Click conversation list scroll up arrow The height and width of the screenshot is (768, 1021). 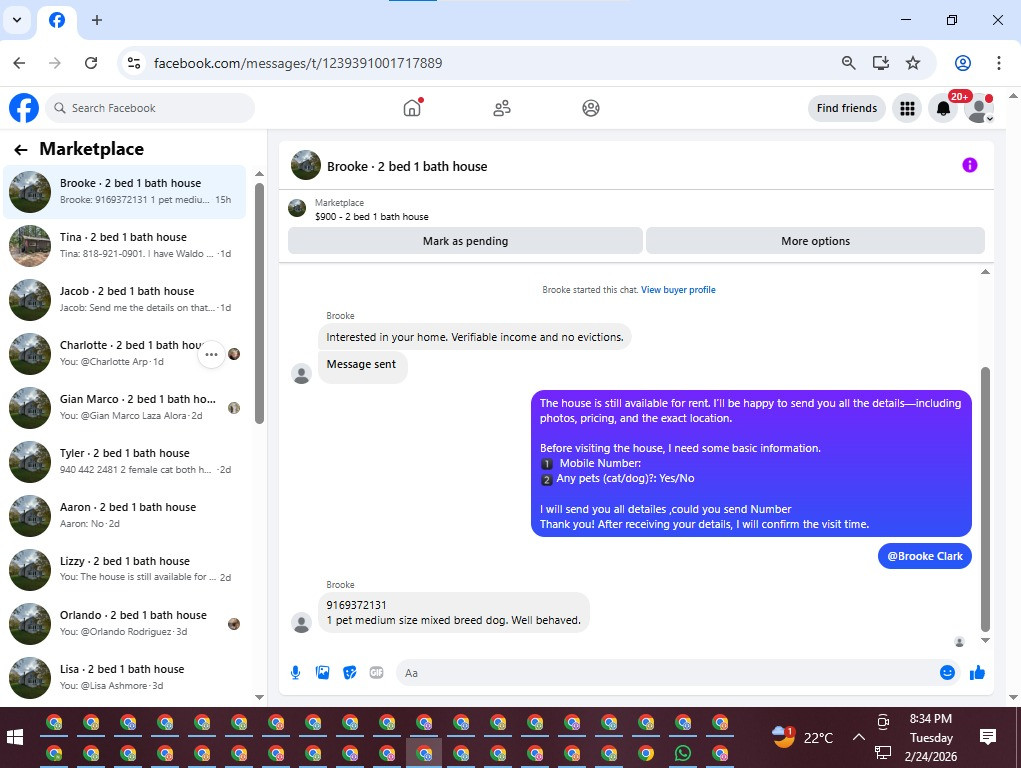point(259,174)
